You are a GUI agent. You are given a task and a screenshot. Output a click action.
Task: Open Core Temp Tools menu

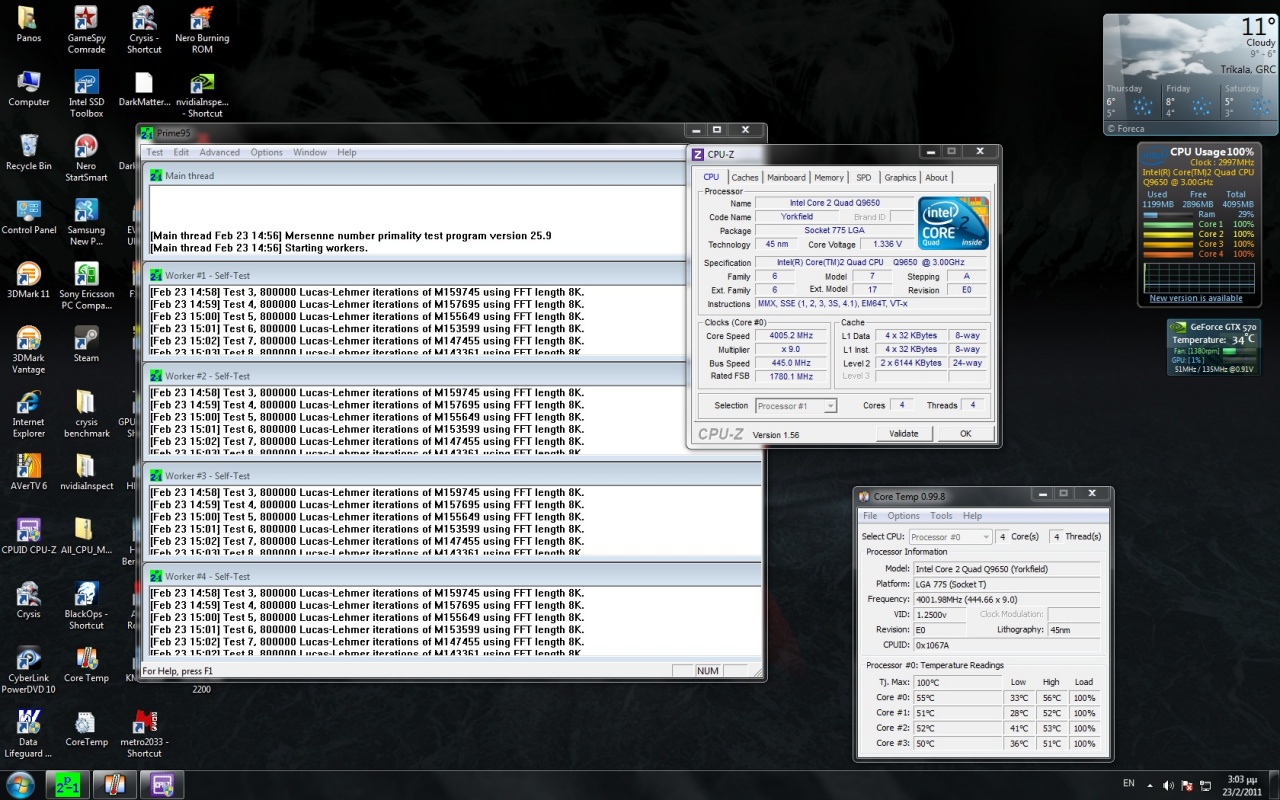pyautogui.click(x=941, y=516)
